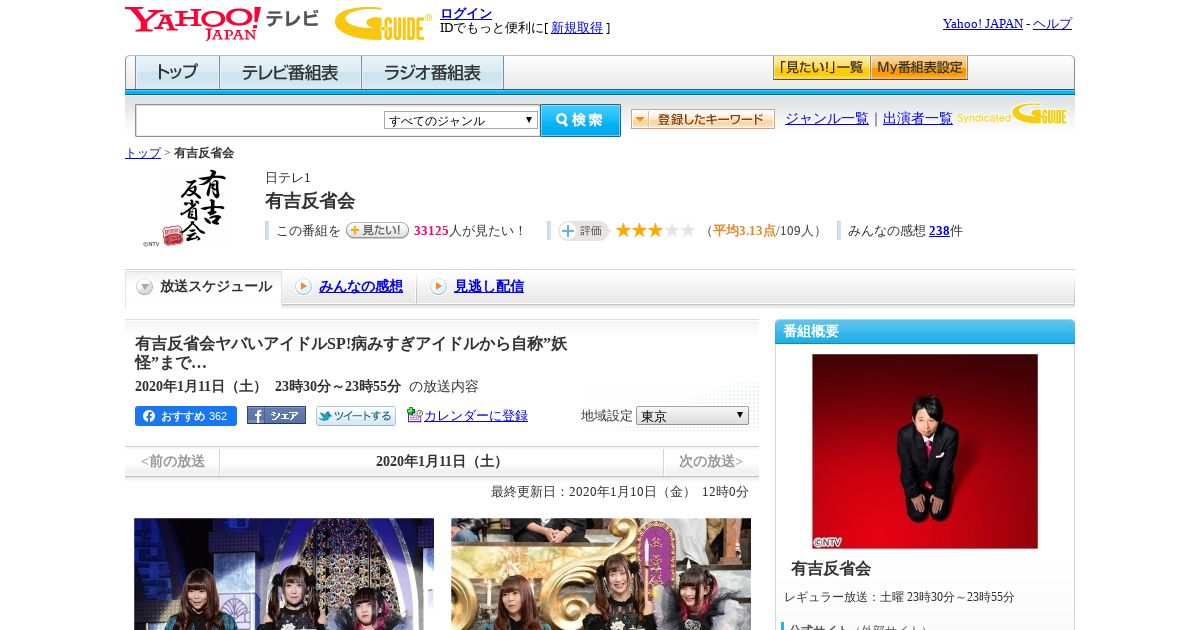Click the 2020年1月11日（土） date heading
The width and height of the screenshot is (1200, 630).
pos(441,461)
